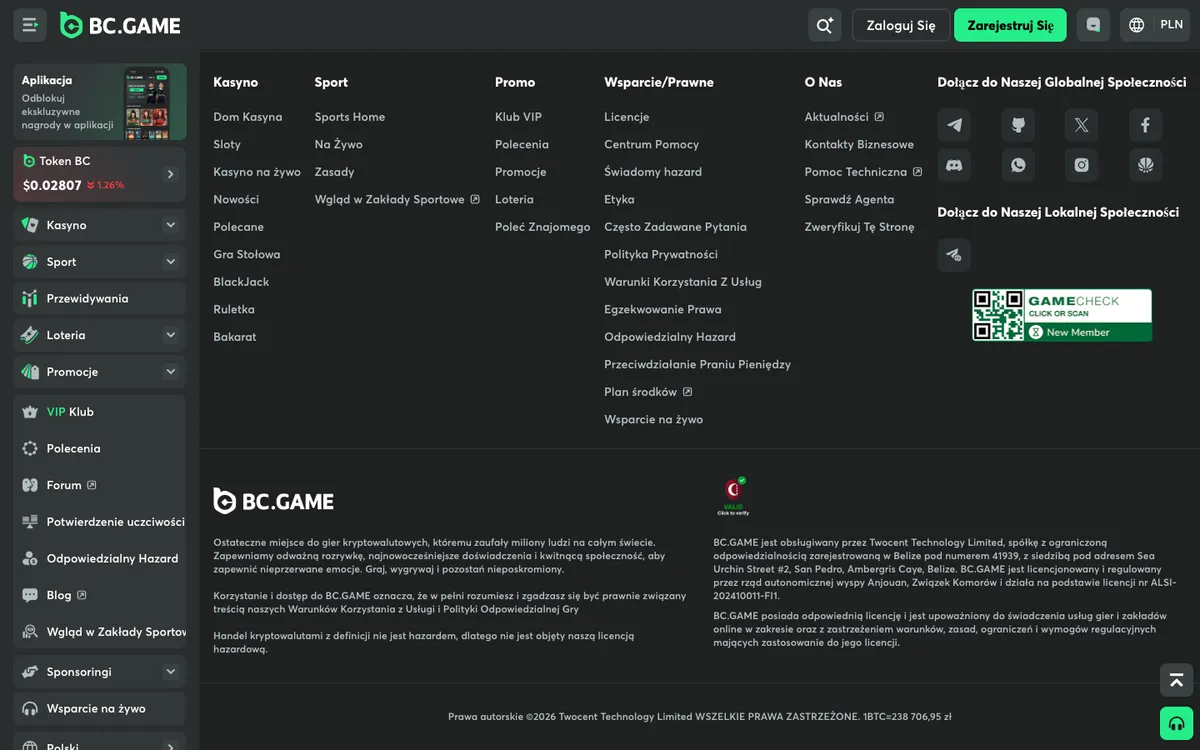Image resolution: width=1200 pixels, height=750 pixels.
Task: Open the basketball-style community icon
Action: 1145,165
